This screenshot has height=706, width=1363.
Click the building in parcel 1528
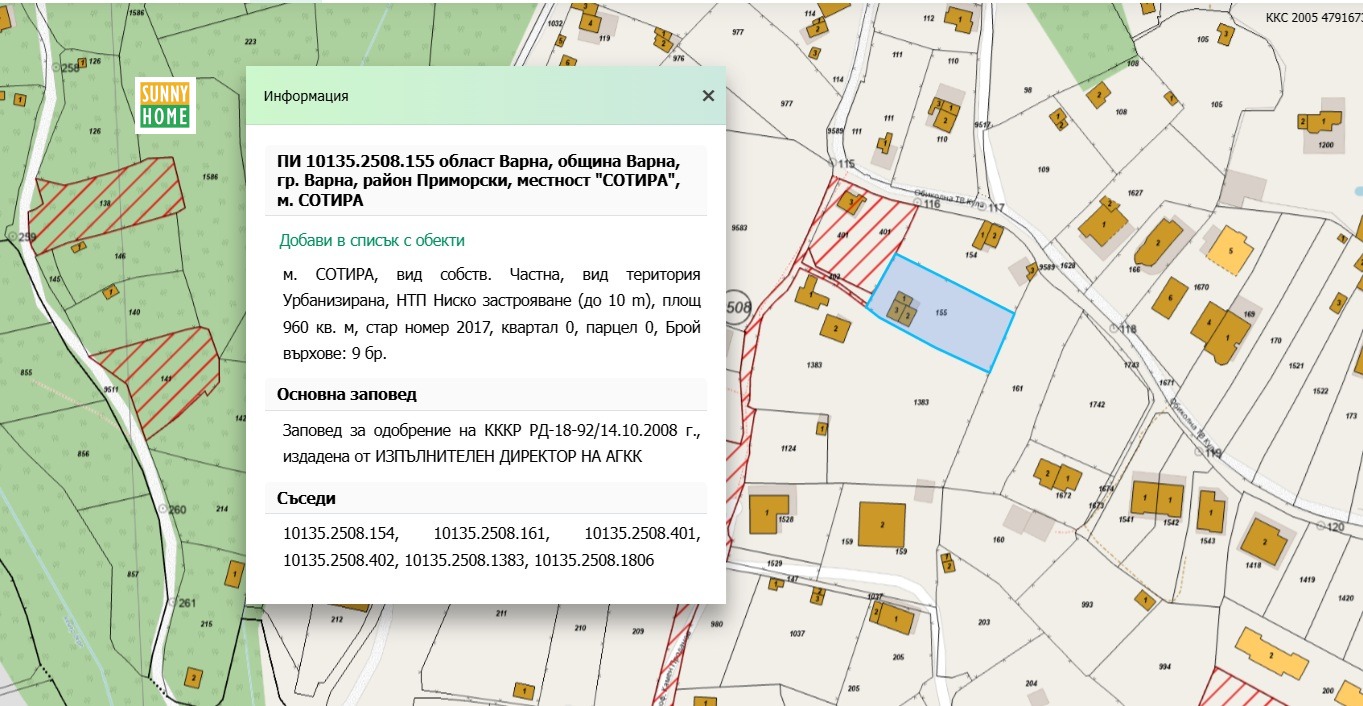[x=769, y=514]
